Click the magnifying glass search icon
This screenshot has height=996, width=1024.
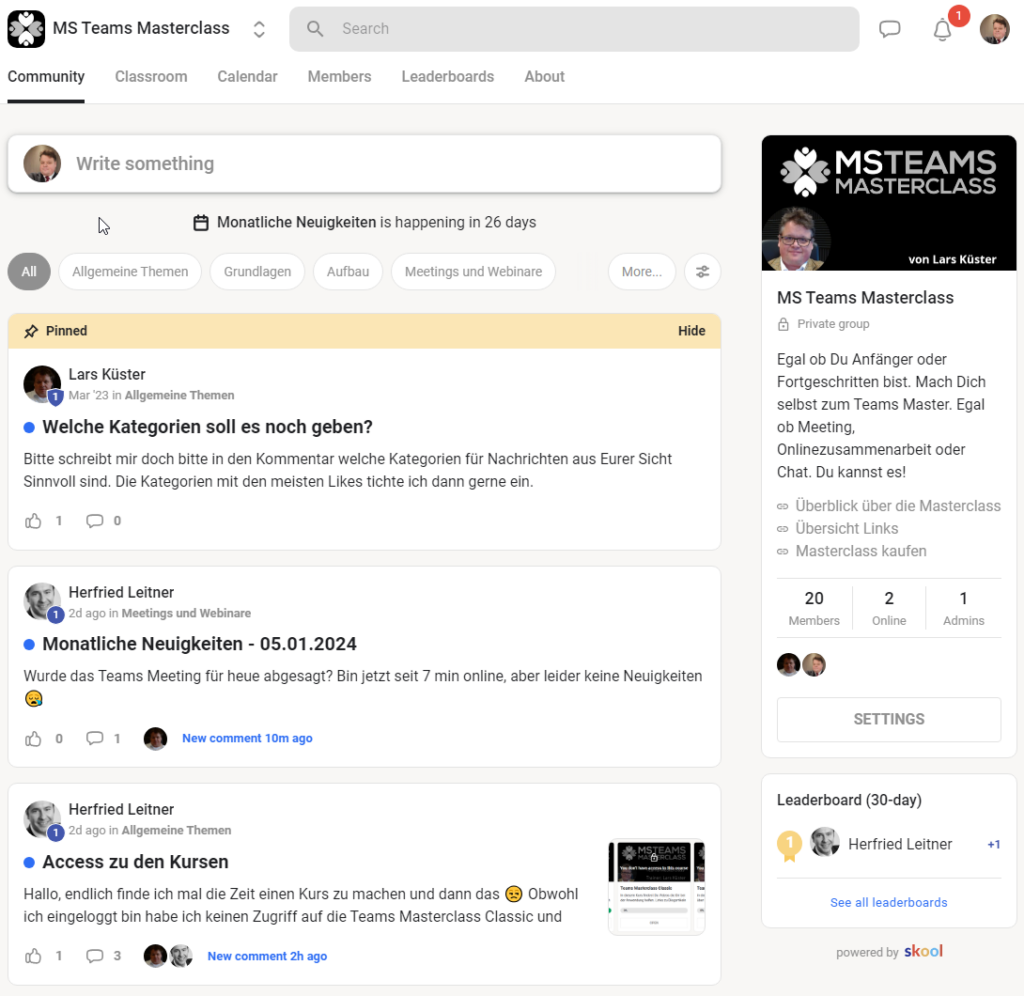(x=315, y=29)
